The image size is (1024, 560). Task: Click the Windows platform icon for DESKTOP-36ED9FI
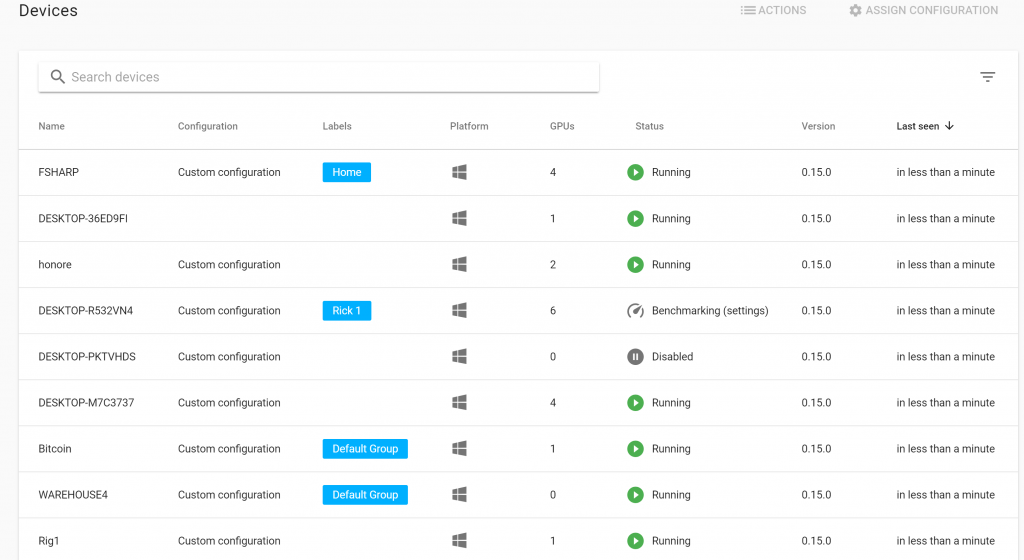pyautogui.click(x=459, y=219)
